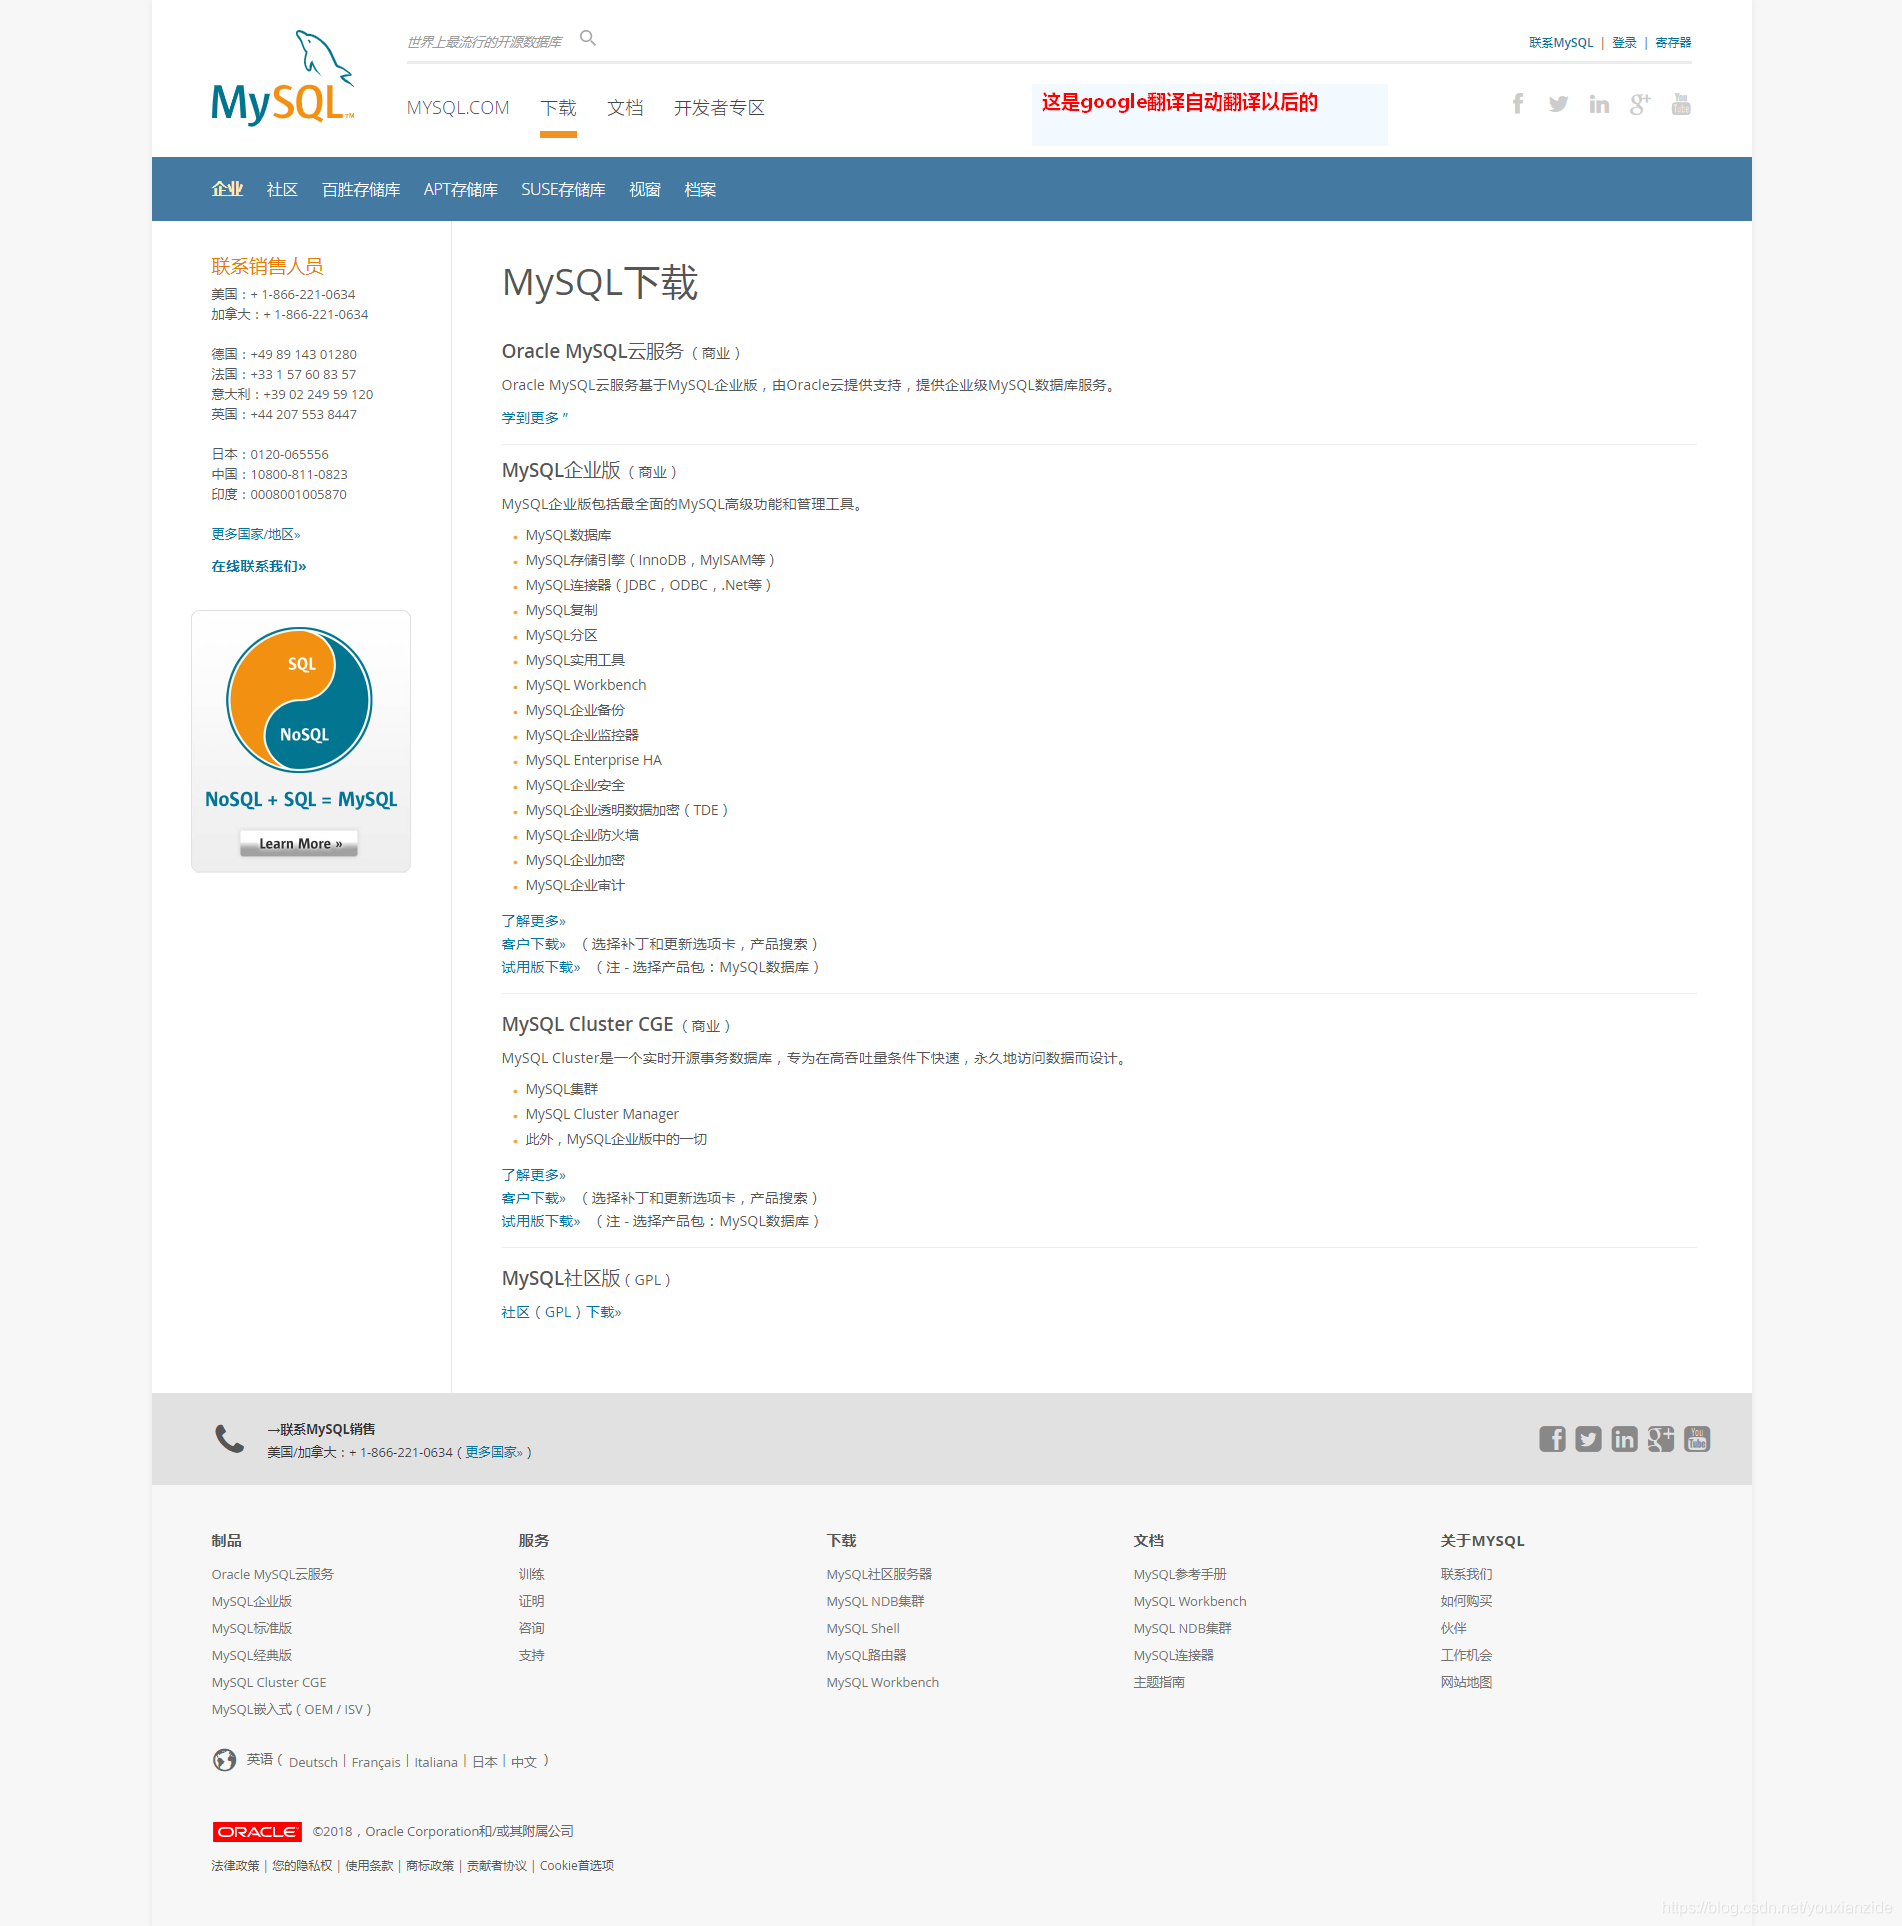Click 客户下载 under MySQL Cluster CGE
Screen dimensions: 1902x1926
tap(534, 1197)
